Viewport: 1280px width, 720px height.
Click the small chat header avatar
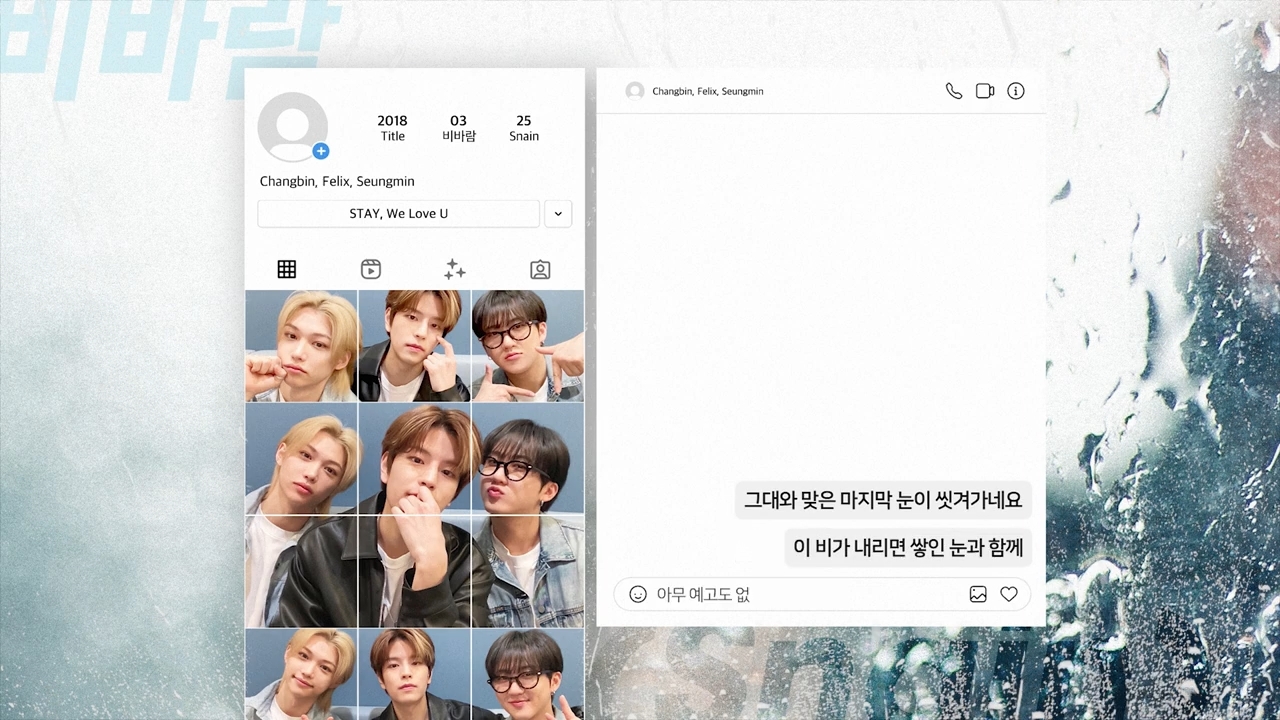click(635, 91)
